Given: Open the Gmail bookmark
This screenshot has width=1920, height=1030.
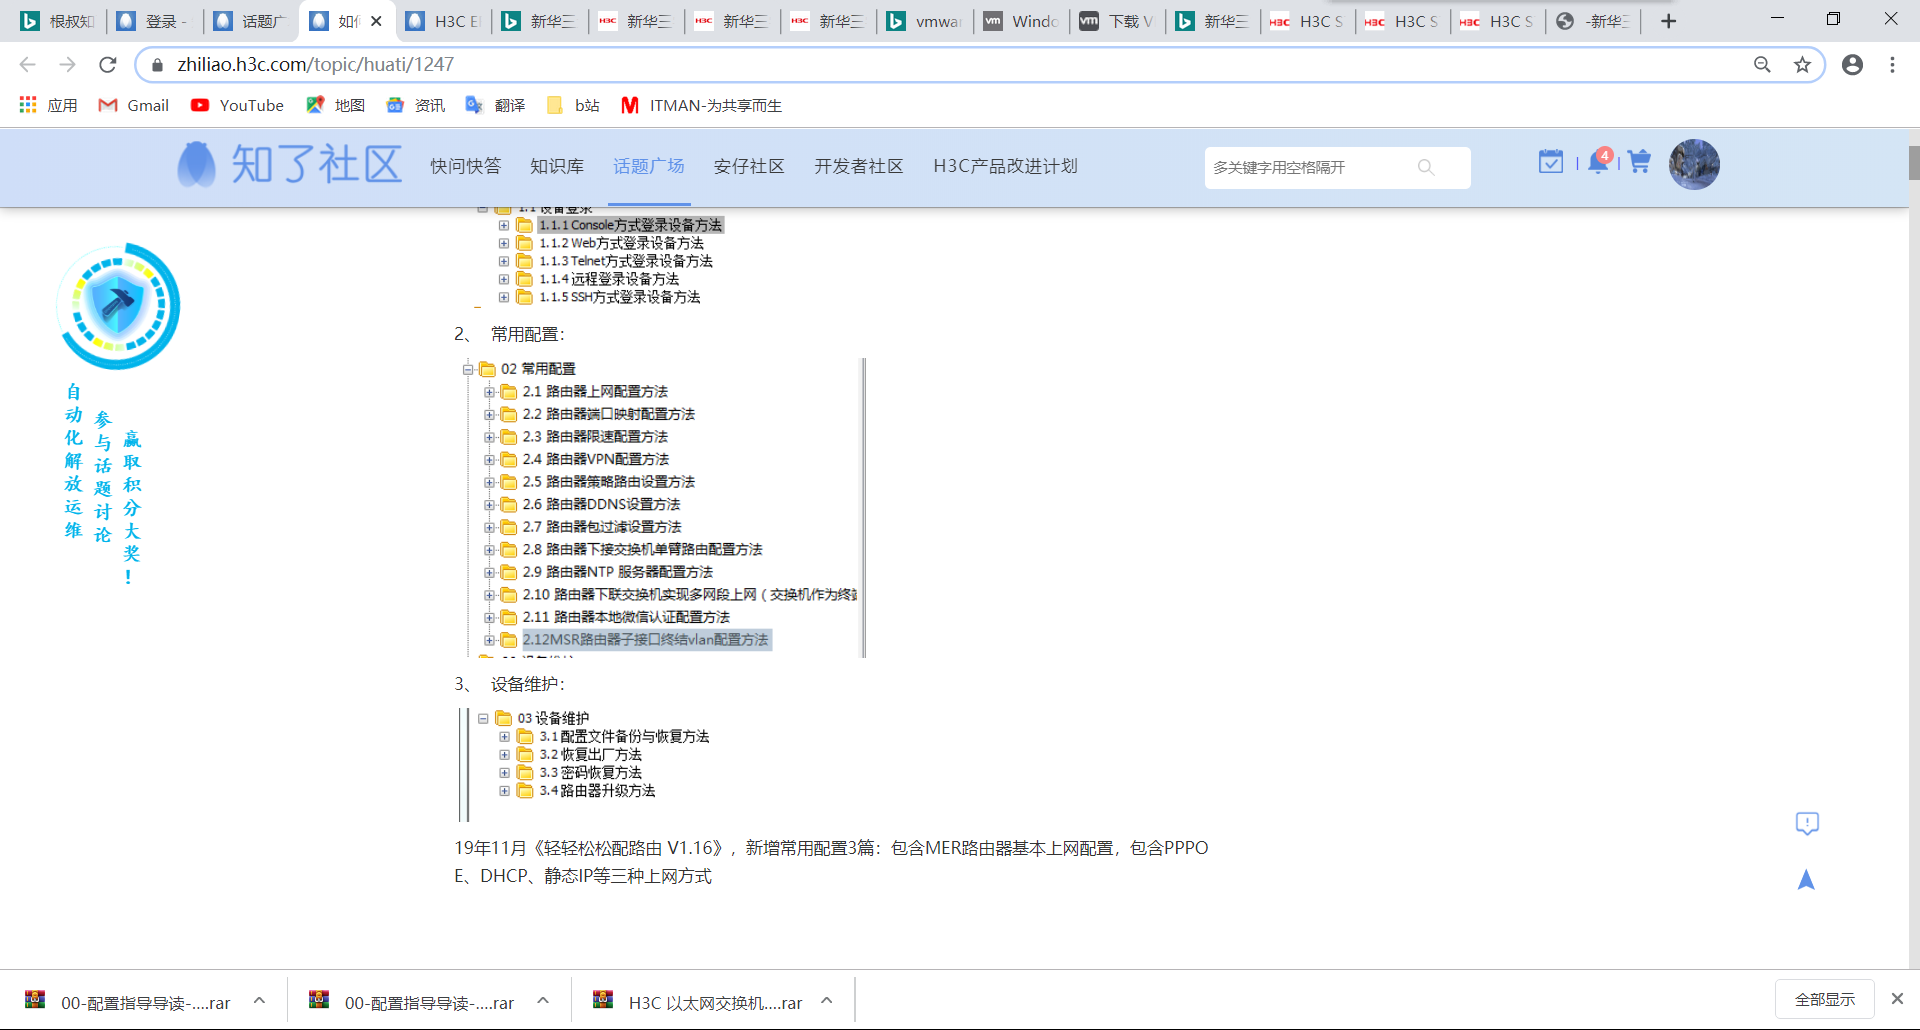Looking at the screenshot, I should [x=134, y=105].
